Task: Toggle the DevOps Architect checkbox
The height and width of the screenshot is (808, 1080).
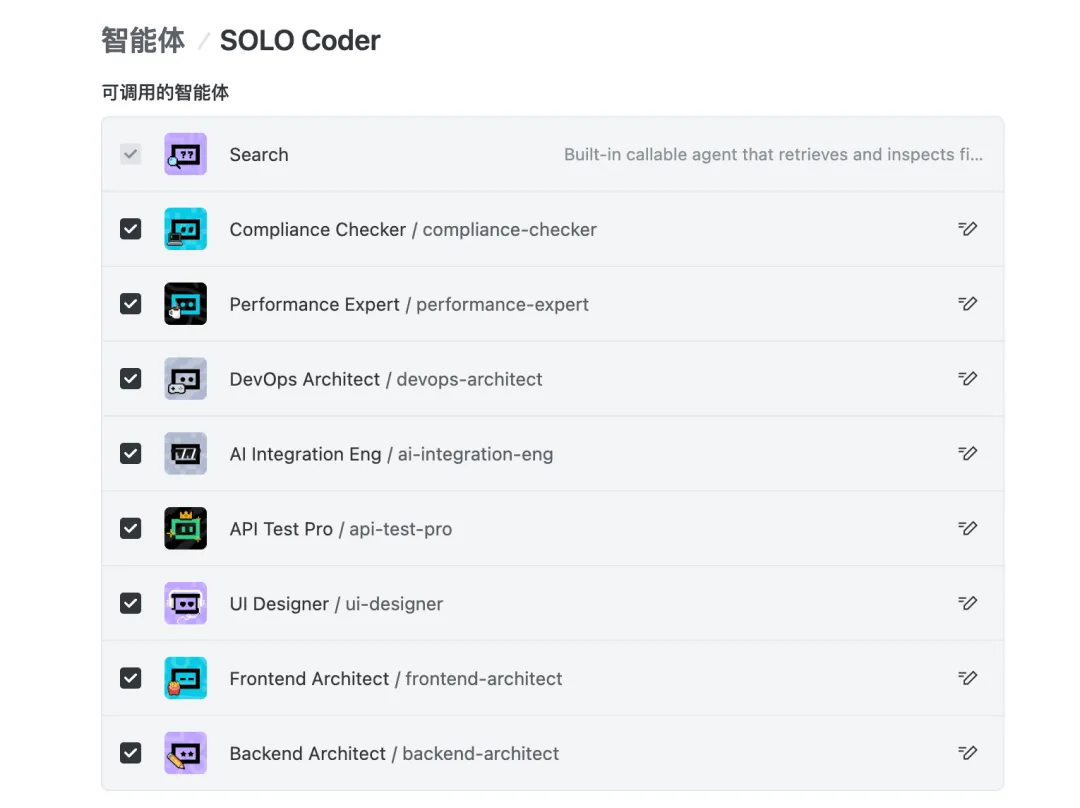Action: coord(131,379)
